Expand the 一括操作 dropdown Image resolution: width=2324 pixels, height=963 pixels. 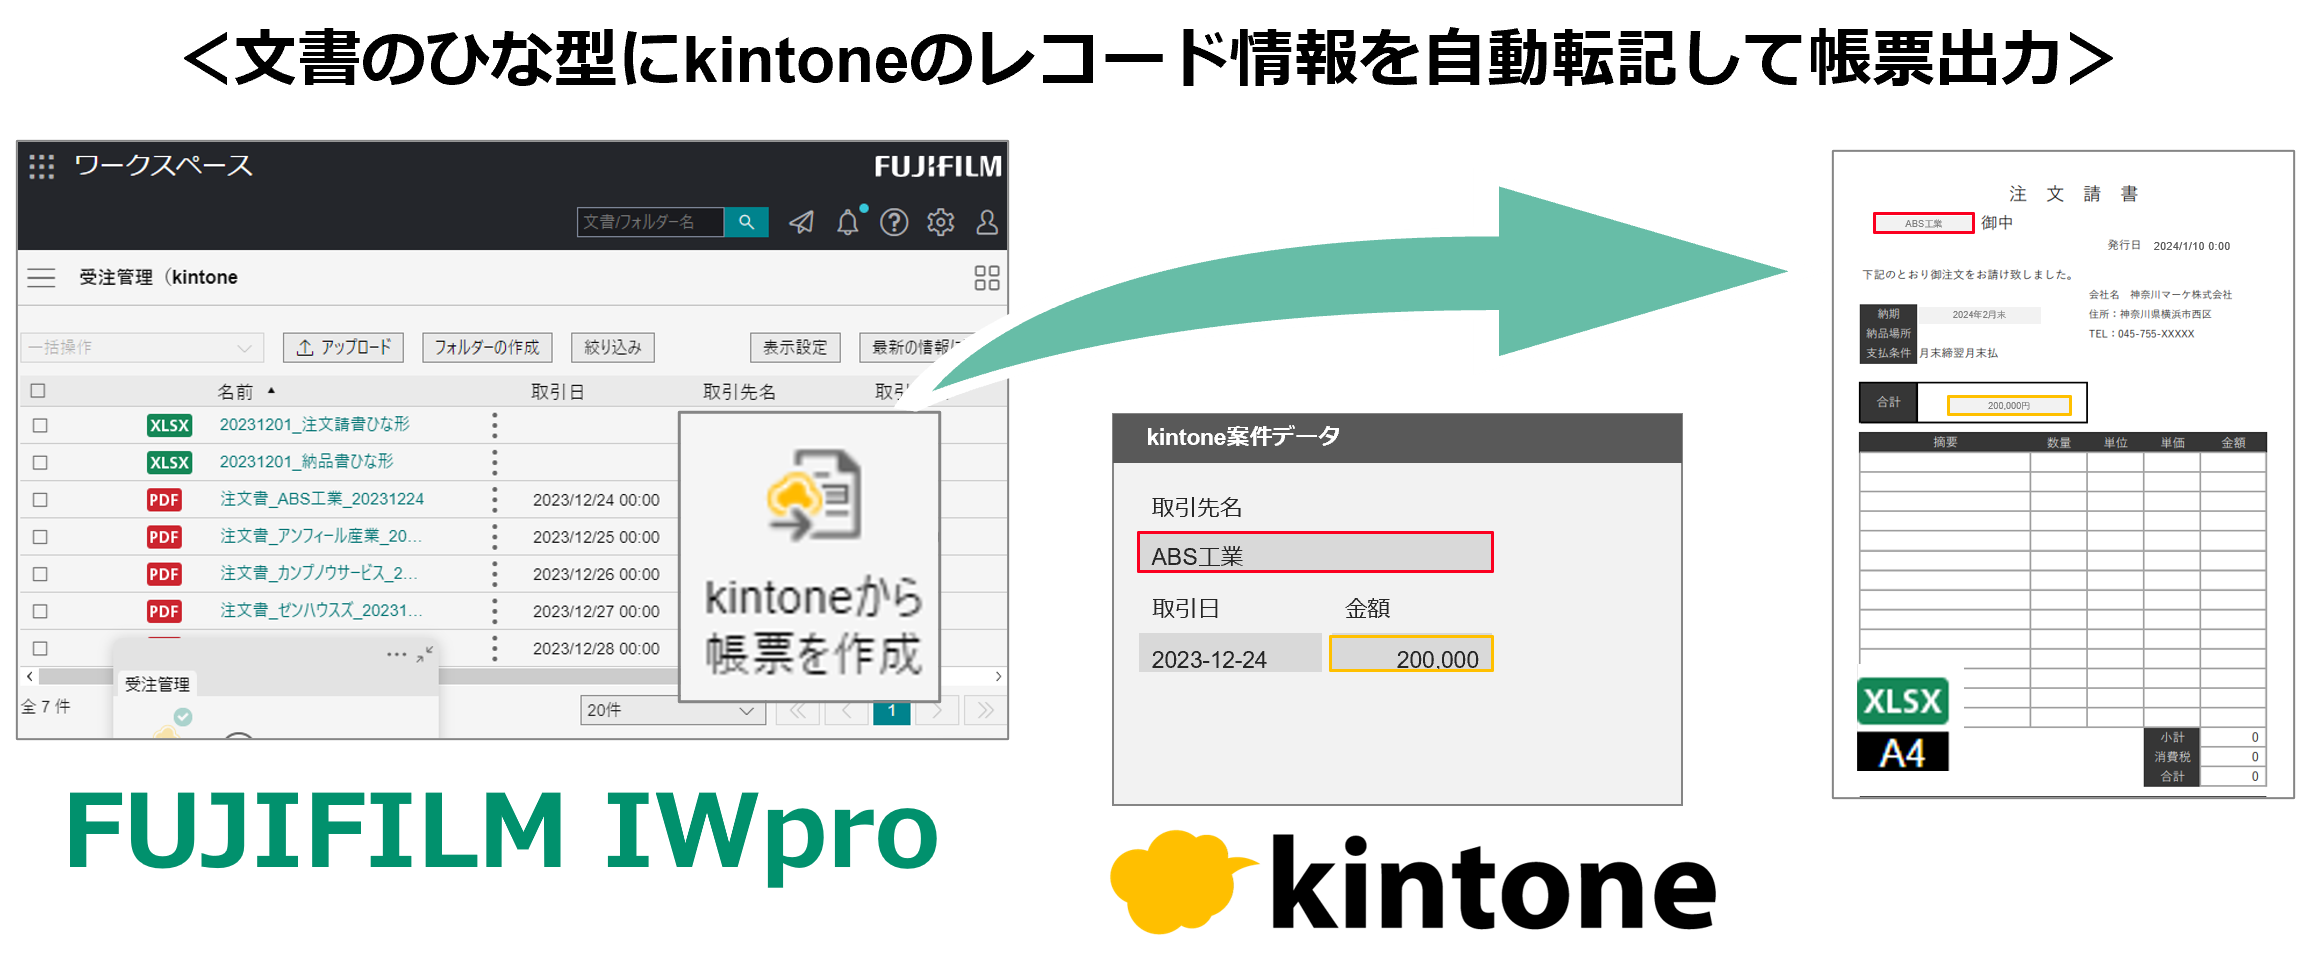[141, 347]
